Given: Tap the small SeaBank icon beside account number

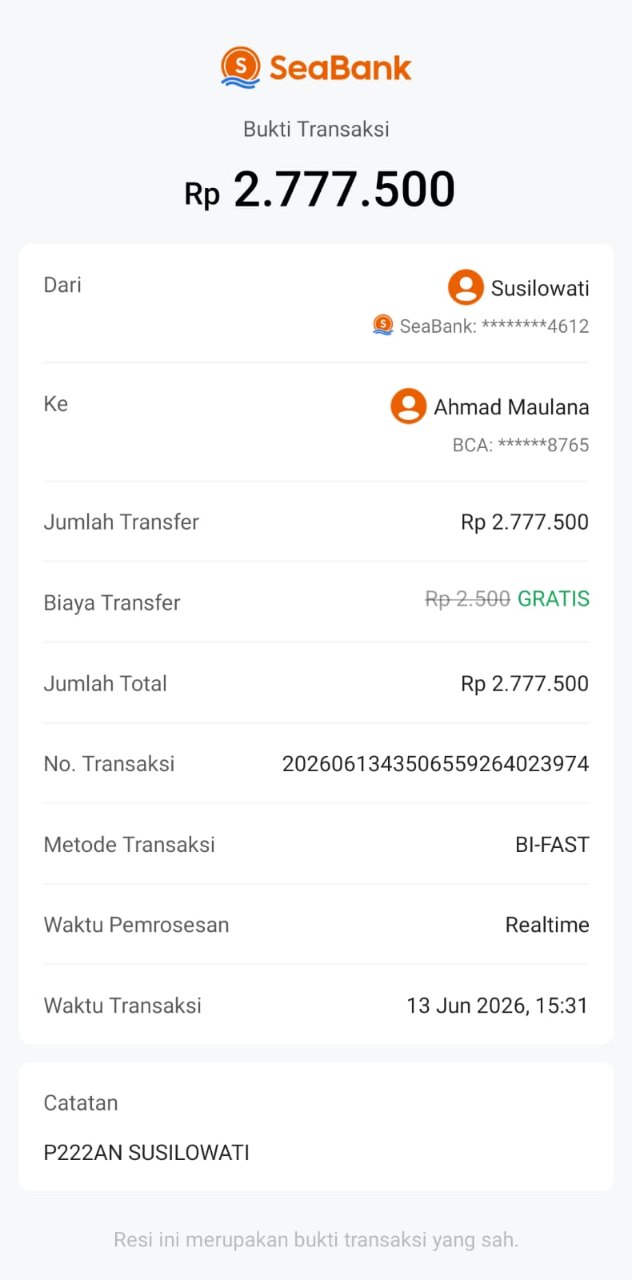Looking at the screenshot, I should [383, 325].
